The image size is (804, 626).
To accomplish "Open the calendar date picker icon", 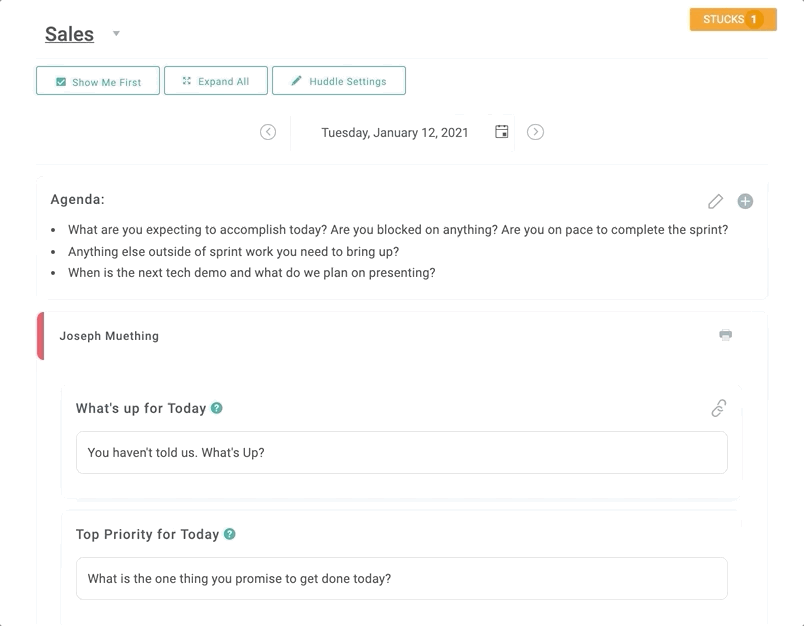I will 501,132.
